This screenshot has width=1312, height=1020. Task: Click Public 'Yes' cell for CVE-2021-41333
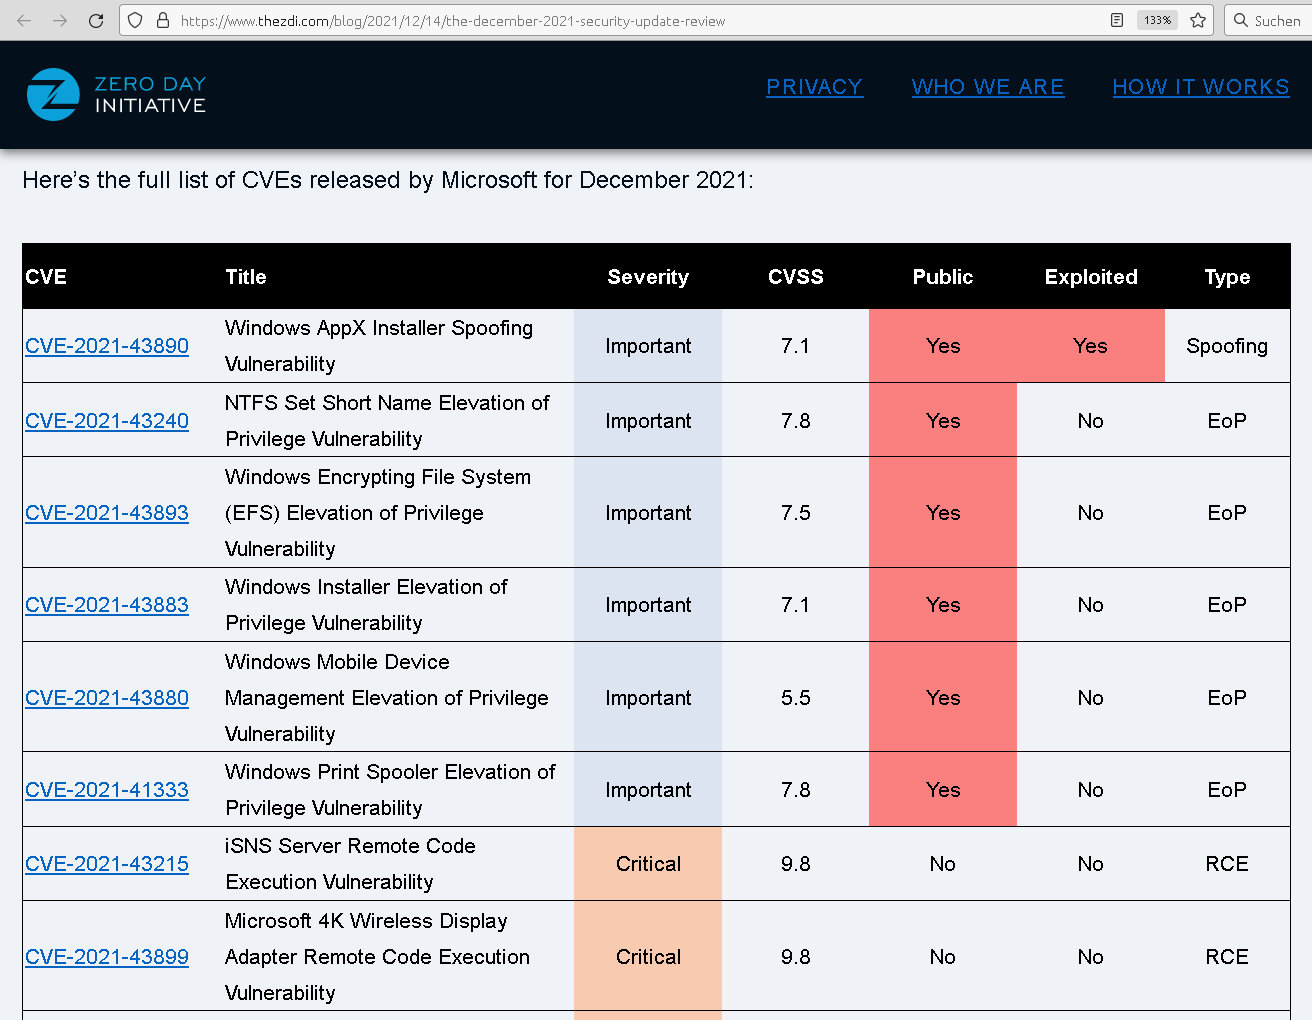(x=943, y=790)
